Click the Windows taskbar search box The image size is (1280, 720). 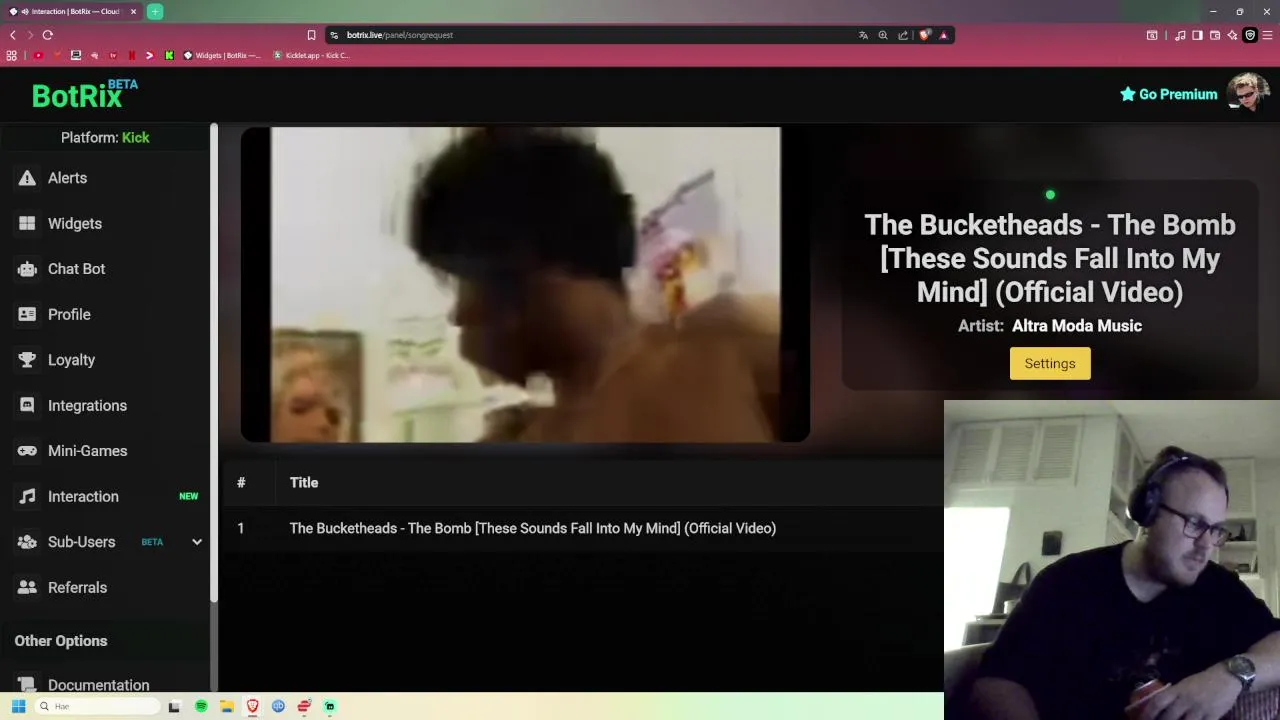tap(97, 706)
